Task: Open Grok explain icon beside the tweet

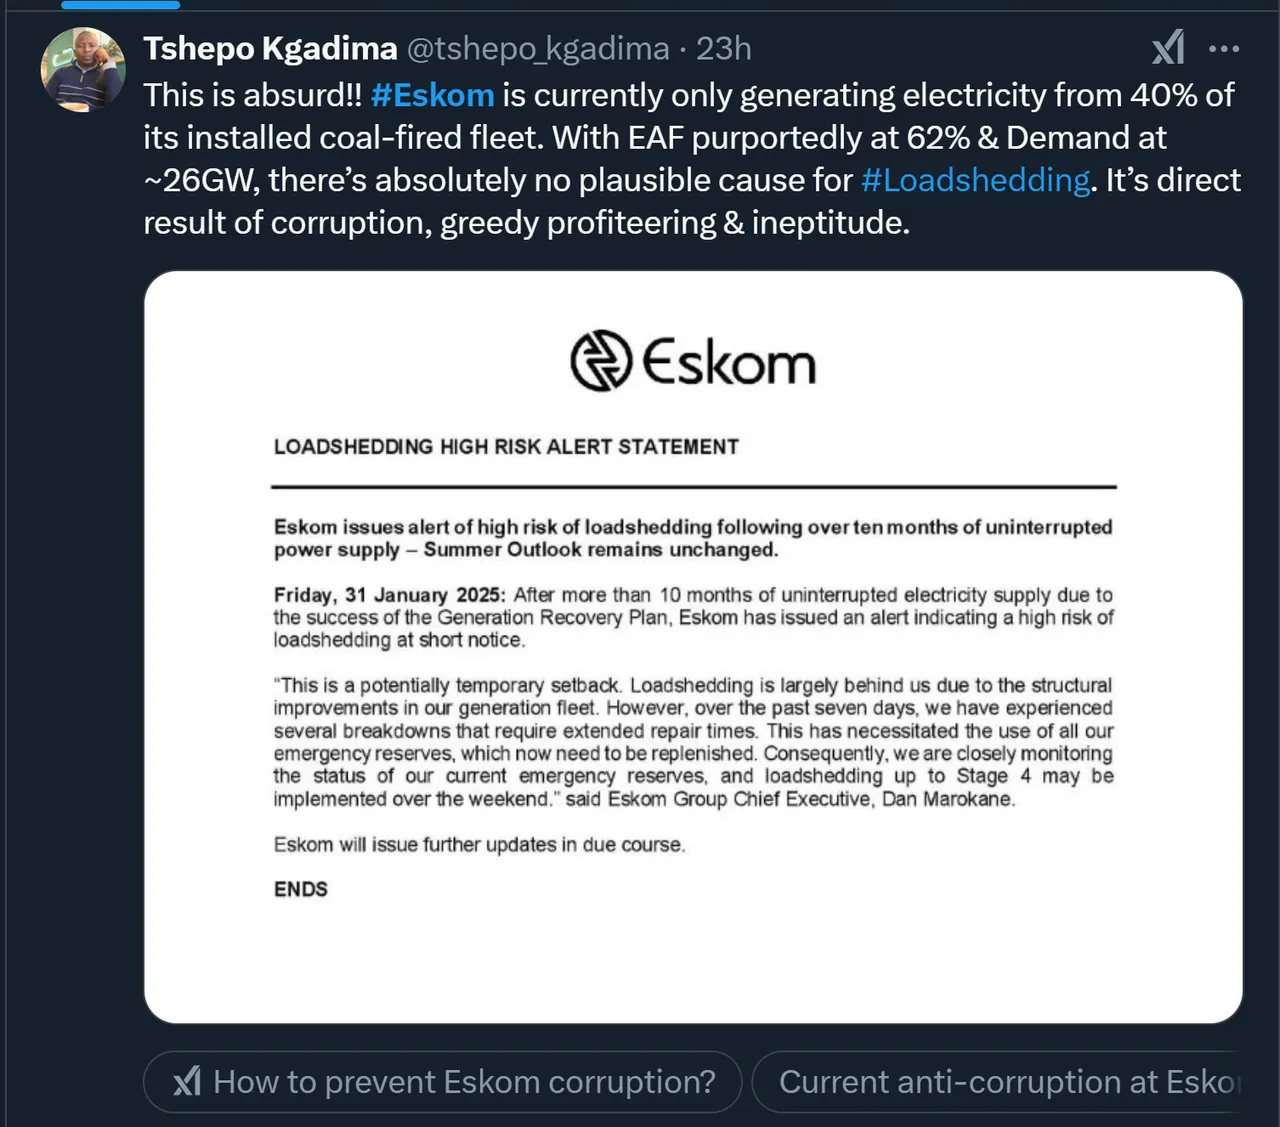Action: click(1168, 47)
